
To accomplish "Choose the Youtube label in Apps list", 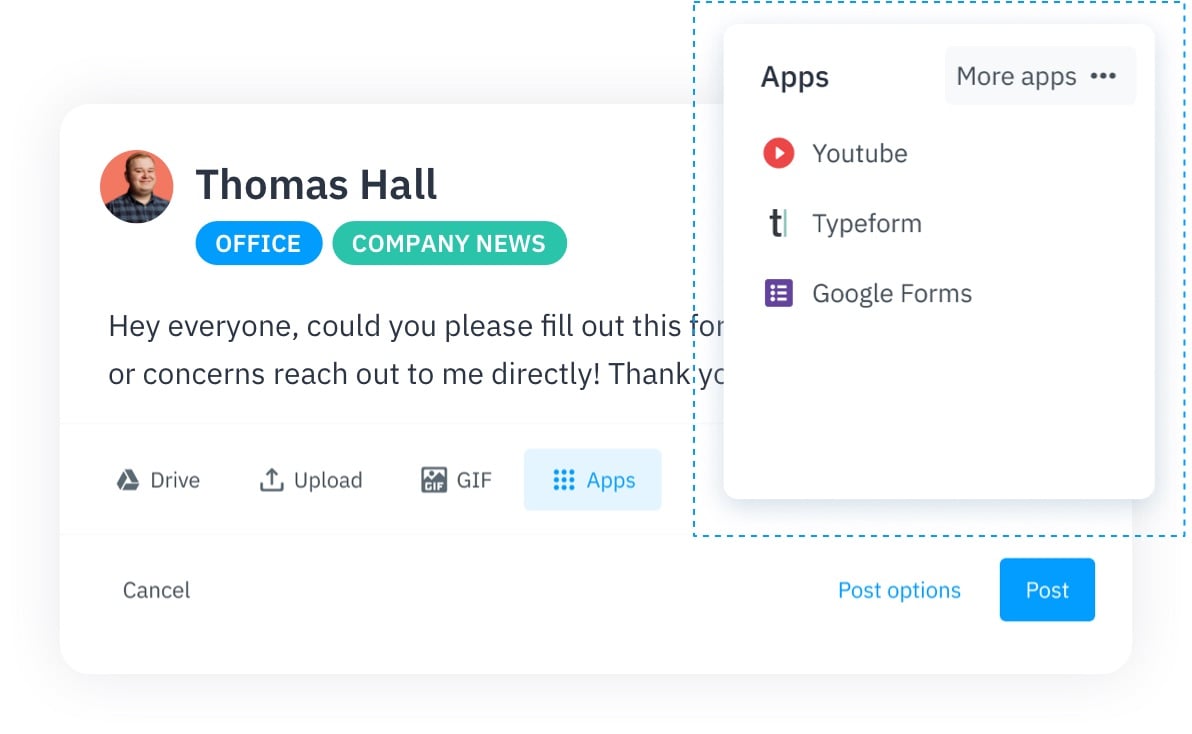I will pos(859,153).
